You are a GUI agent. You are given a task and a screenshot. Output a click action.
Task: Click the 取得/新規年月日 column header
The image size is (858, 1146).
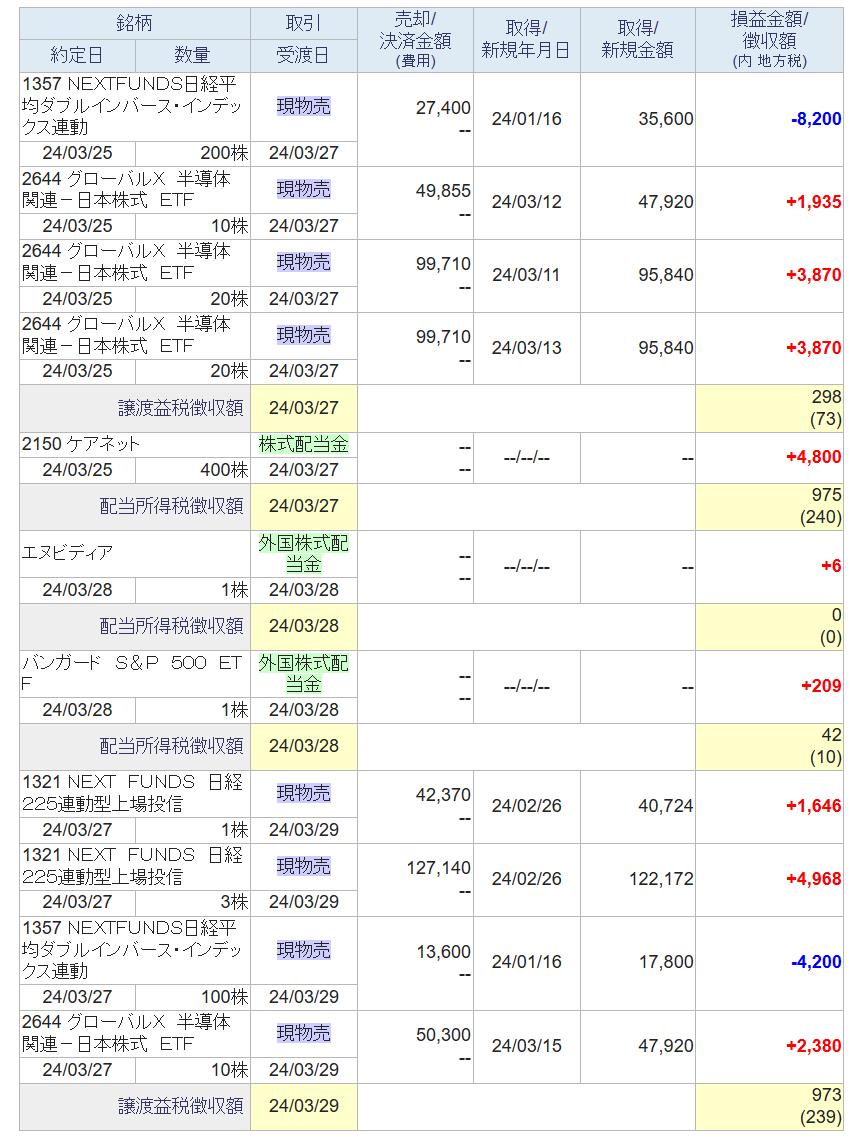526,40
